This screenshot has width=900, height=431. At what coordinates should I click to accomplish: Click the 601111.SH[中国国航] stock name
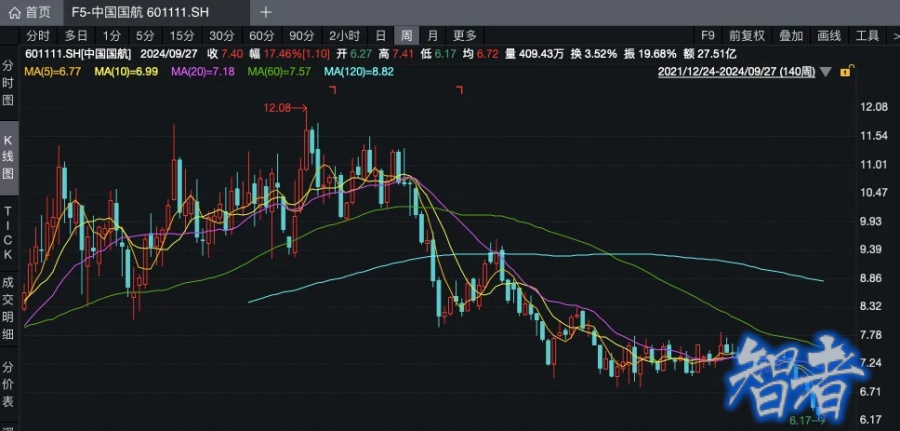[78, 54]
